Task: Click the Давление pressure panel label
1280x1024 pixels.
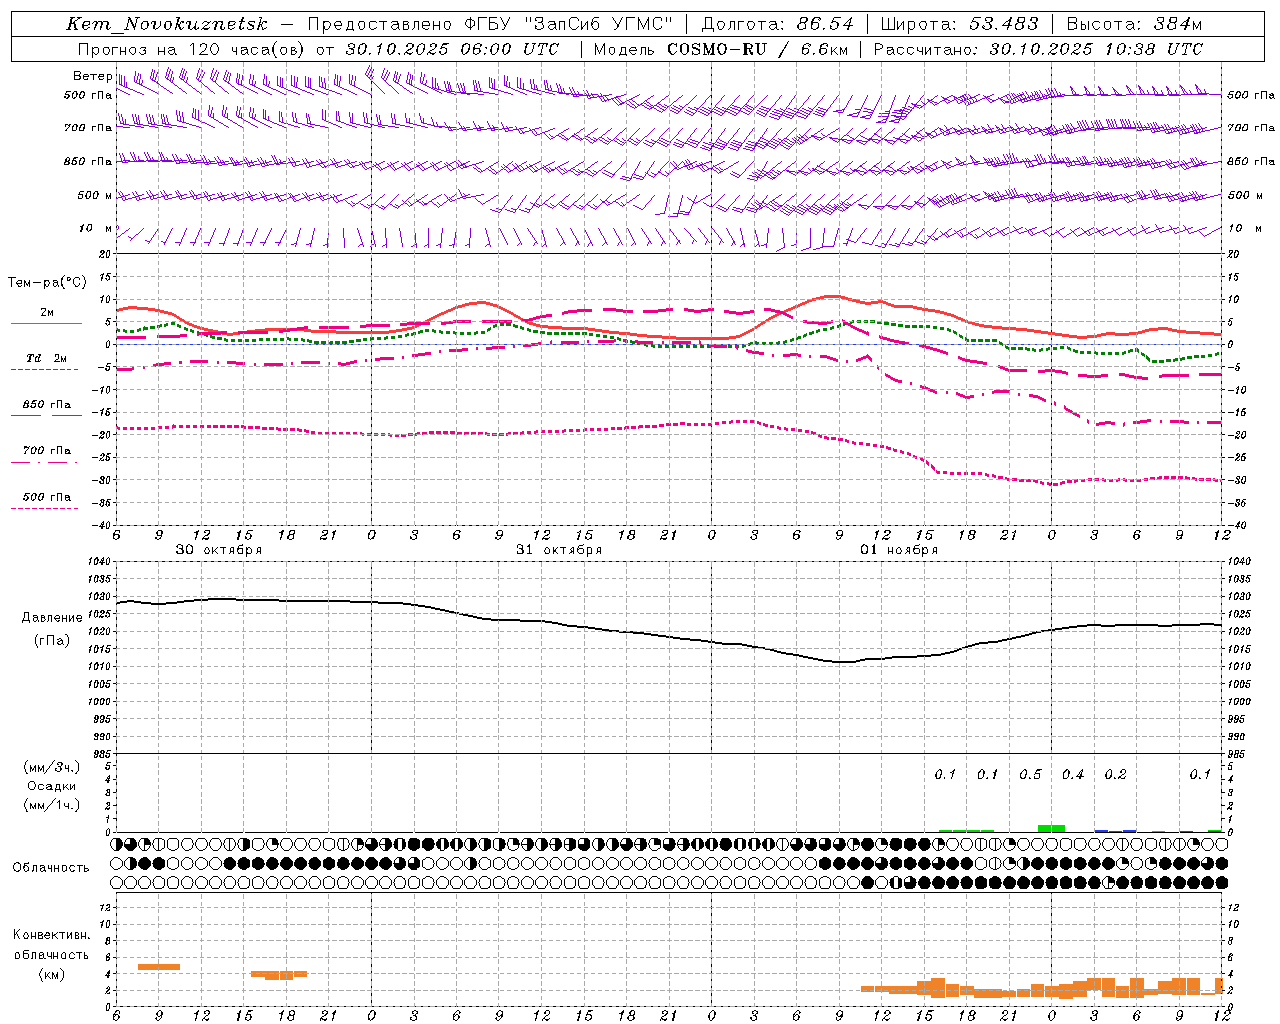Action: pyautogui.click(x=52, y=617)
